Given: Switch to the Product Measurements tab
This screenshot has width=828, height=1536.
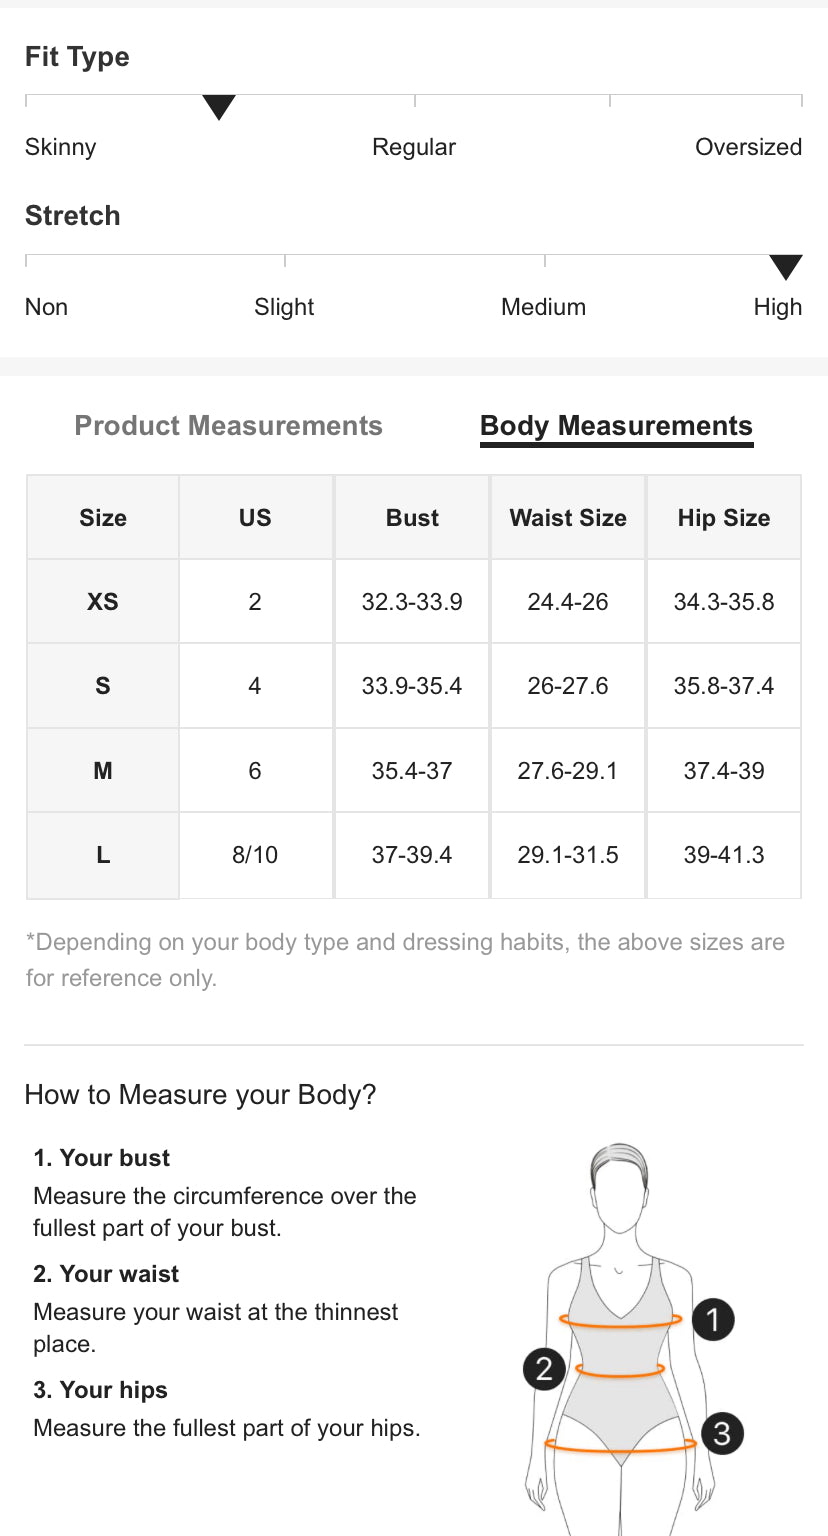Looking at the screenshot, I should [228, 426].
